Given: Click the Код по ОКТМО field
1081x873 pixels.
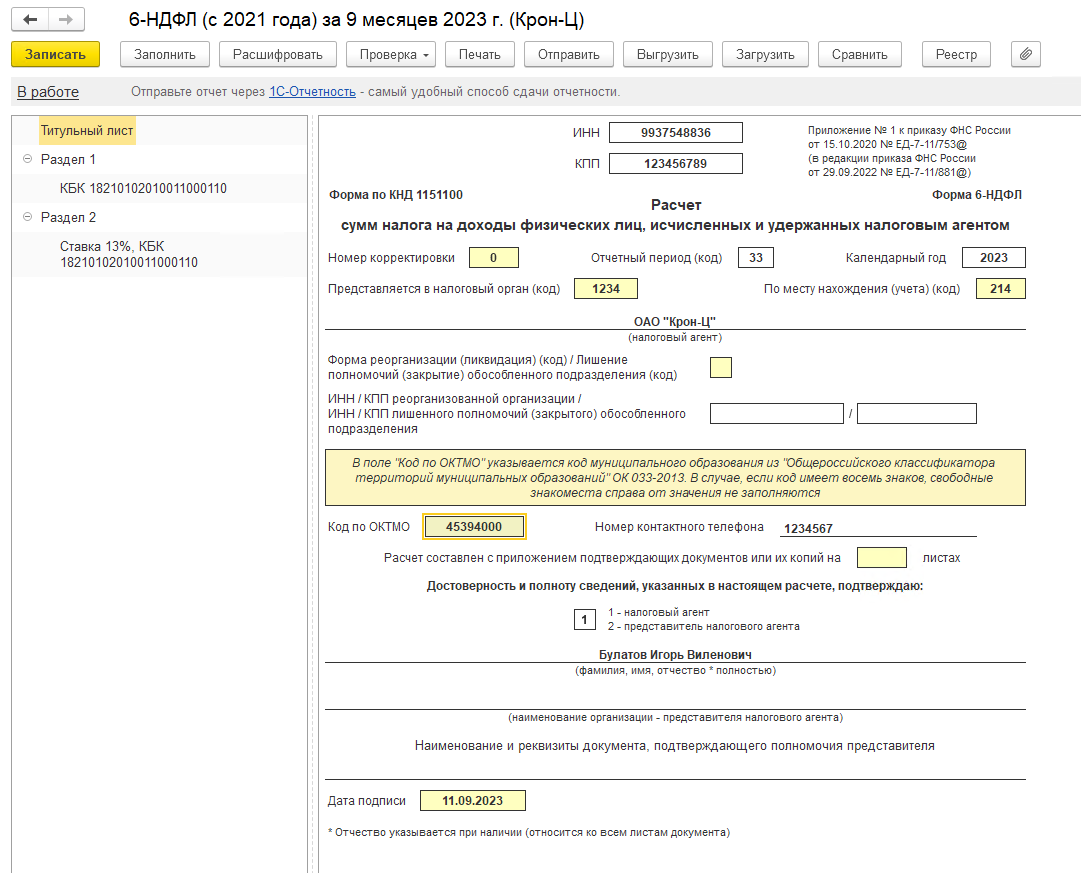Looking at the screenshot, I should pyautogui.click(x=474, y=527).
